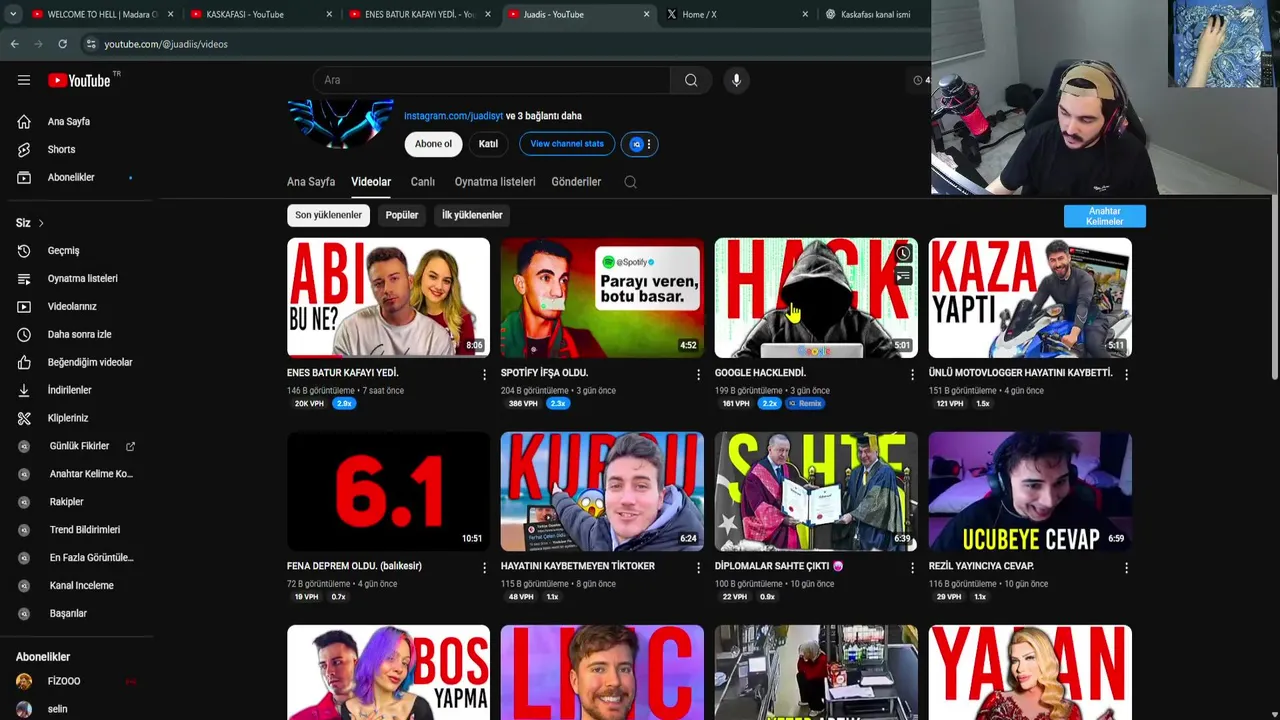This screenshot has height=720, width=1280.
Task: Switch to the Gönderiler tab
Action: point(576,182)
